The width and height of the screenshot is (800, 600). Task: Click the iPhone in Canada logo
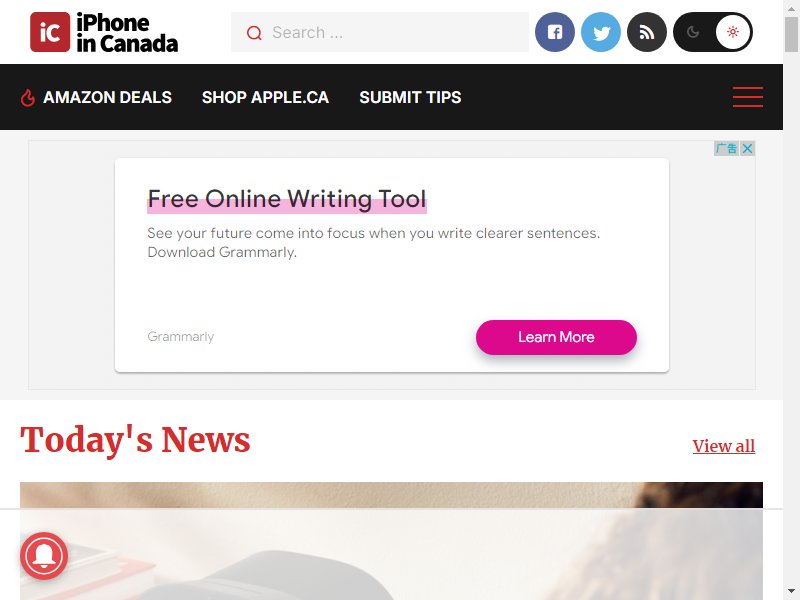tap(104, 33)
